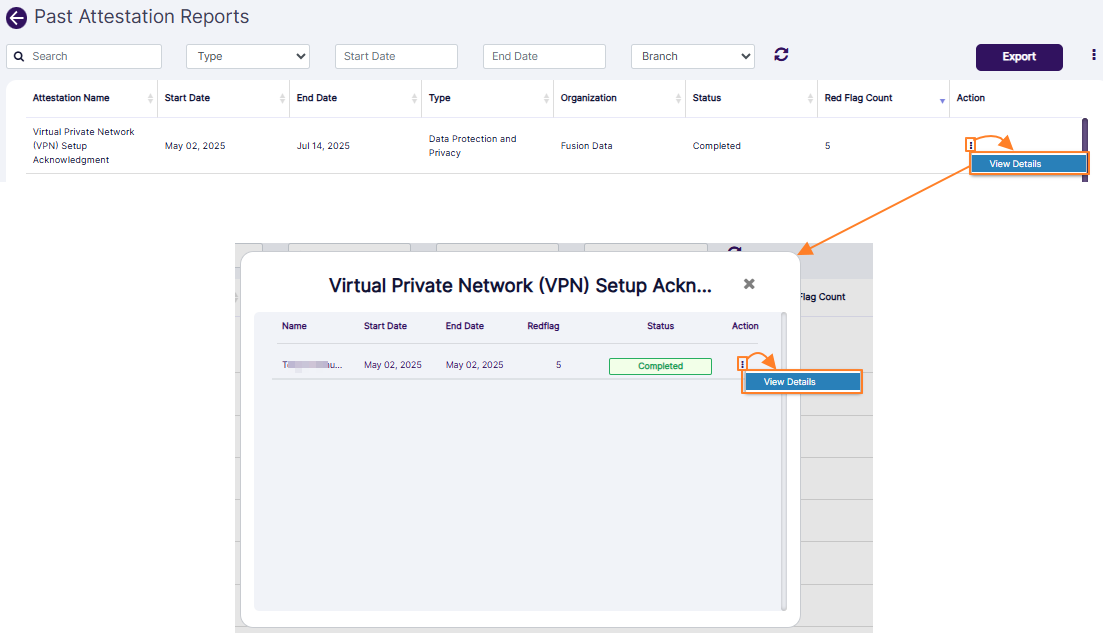Click the End Date filter field
Viewport: 1103px width, 643px height.
coord(544,56)
